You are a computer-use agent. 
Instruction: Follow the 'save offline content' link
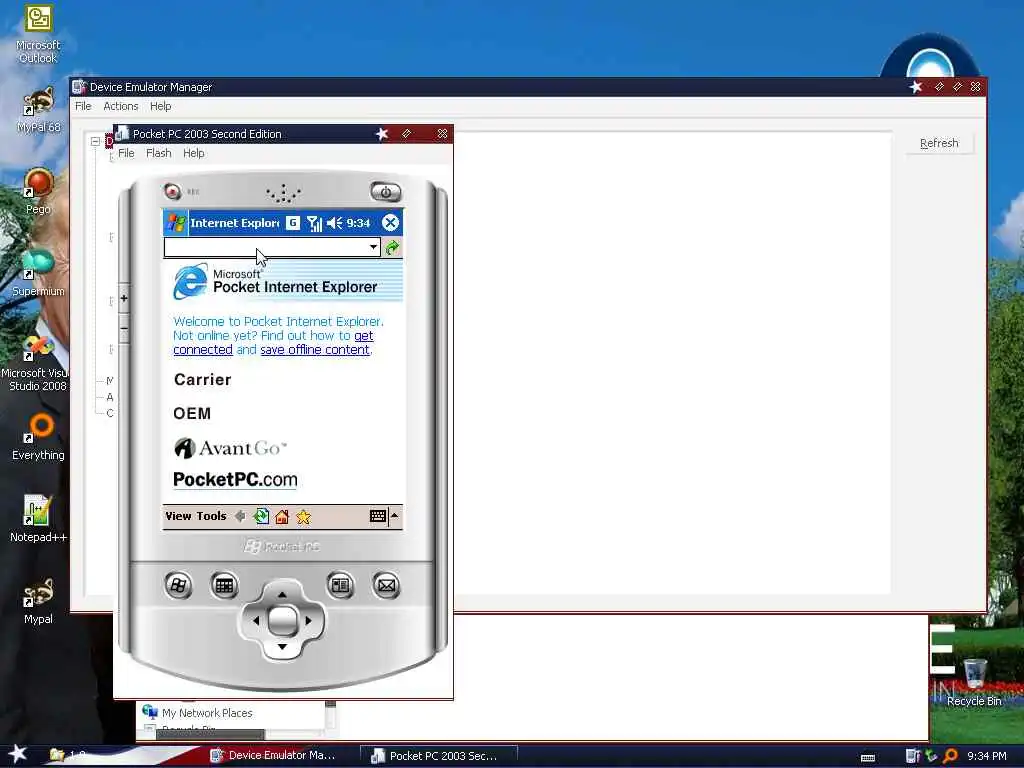[315, 350]
